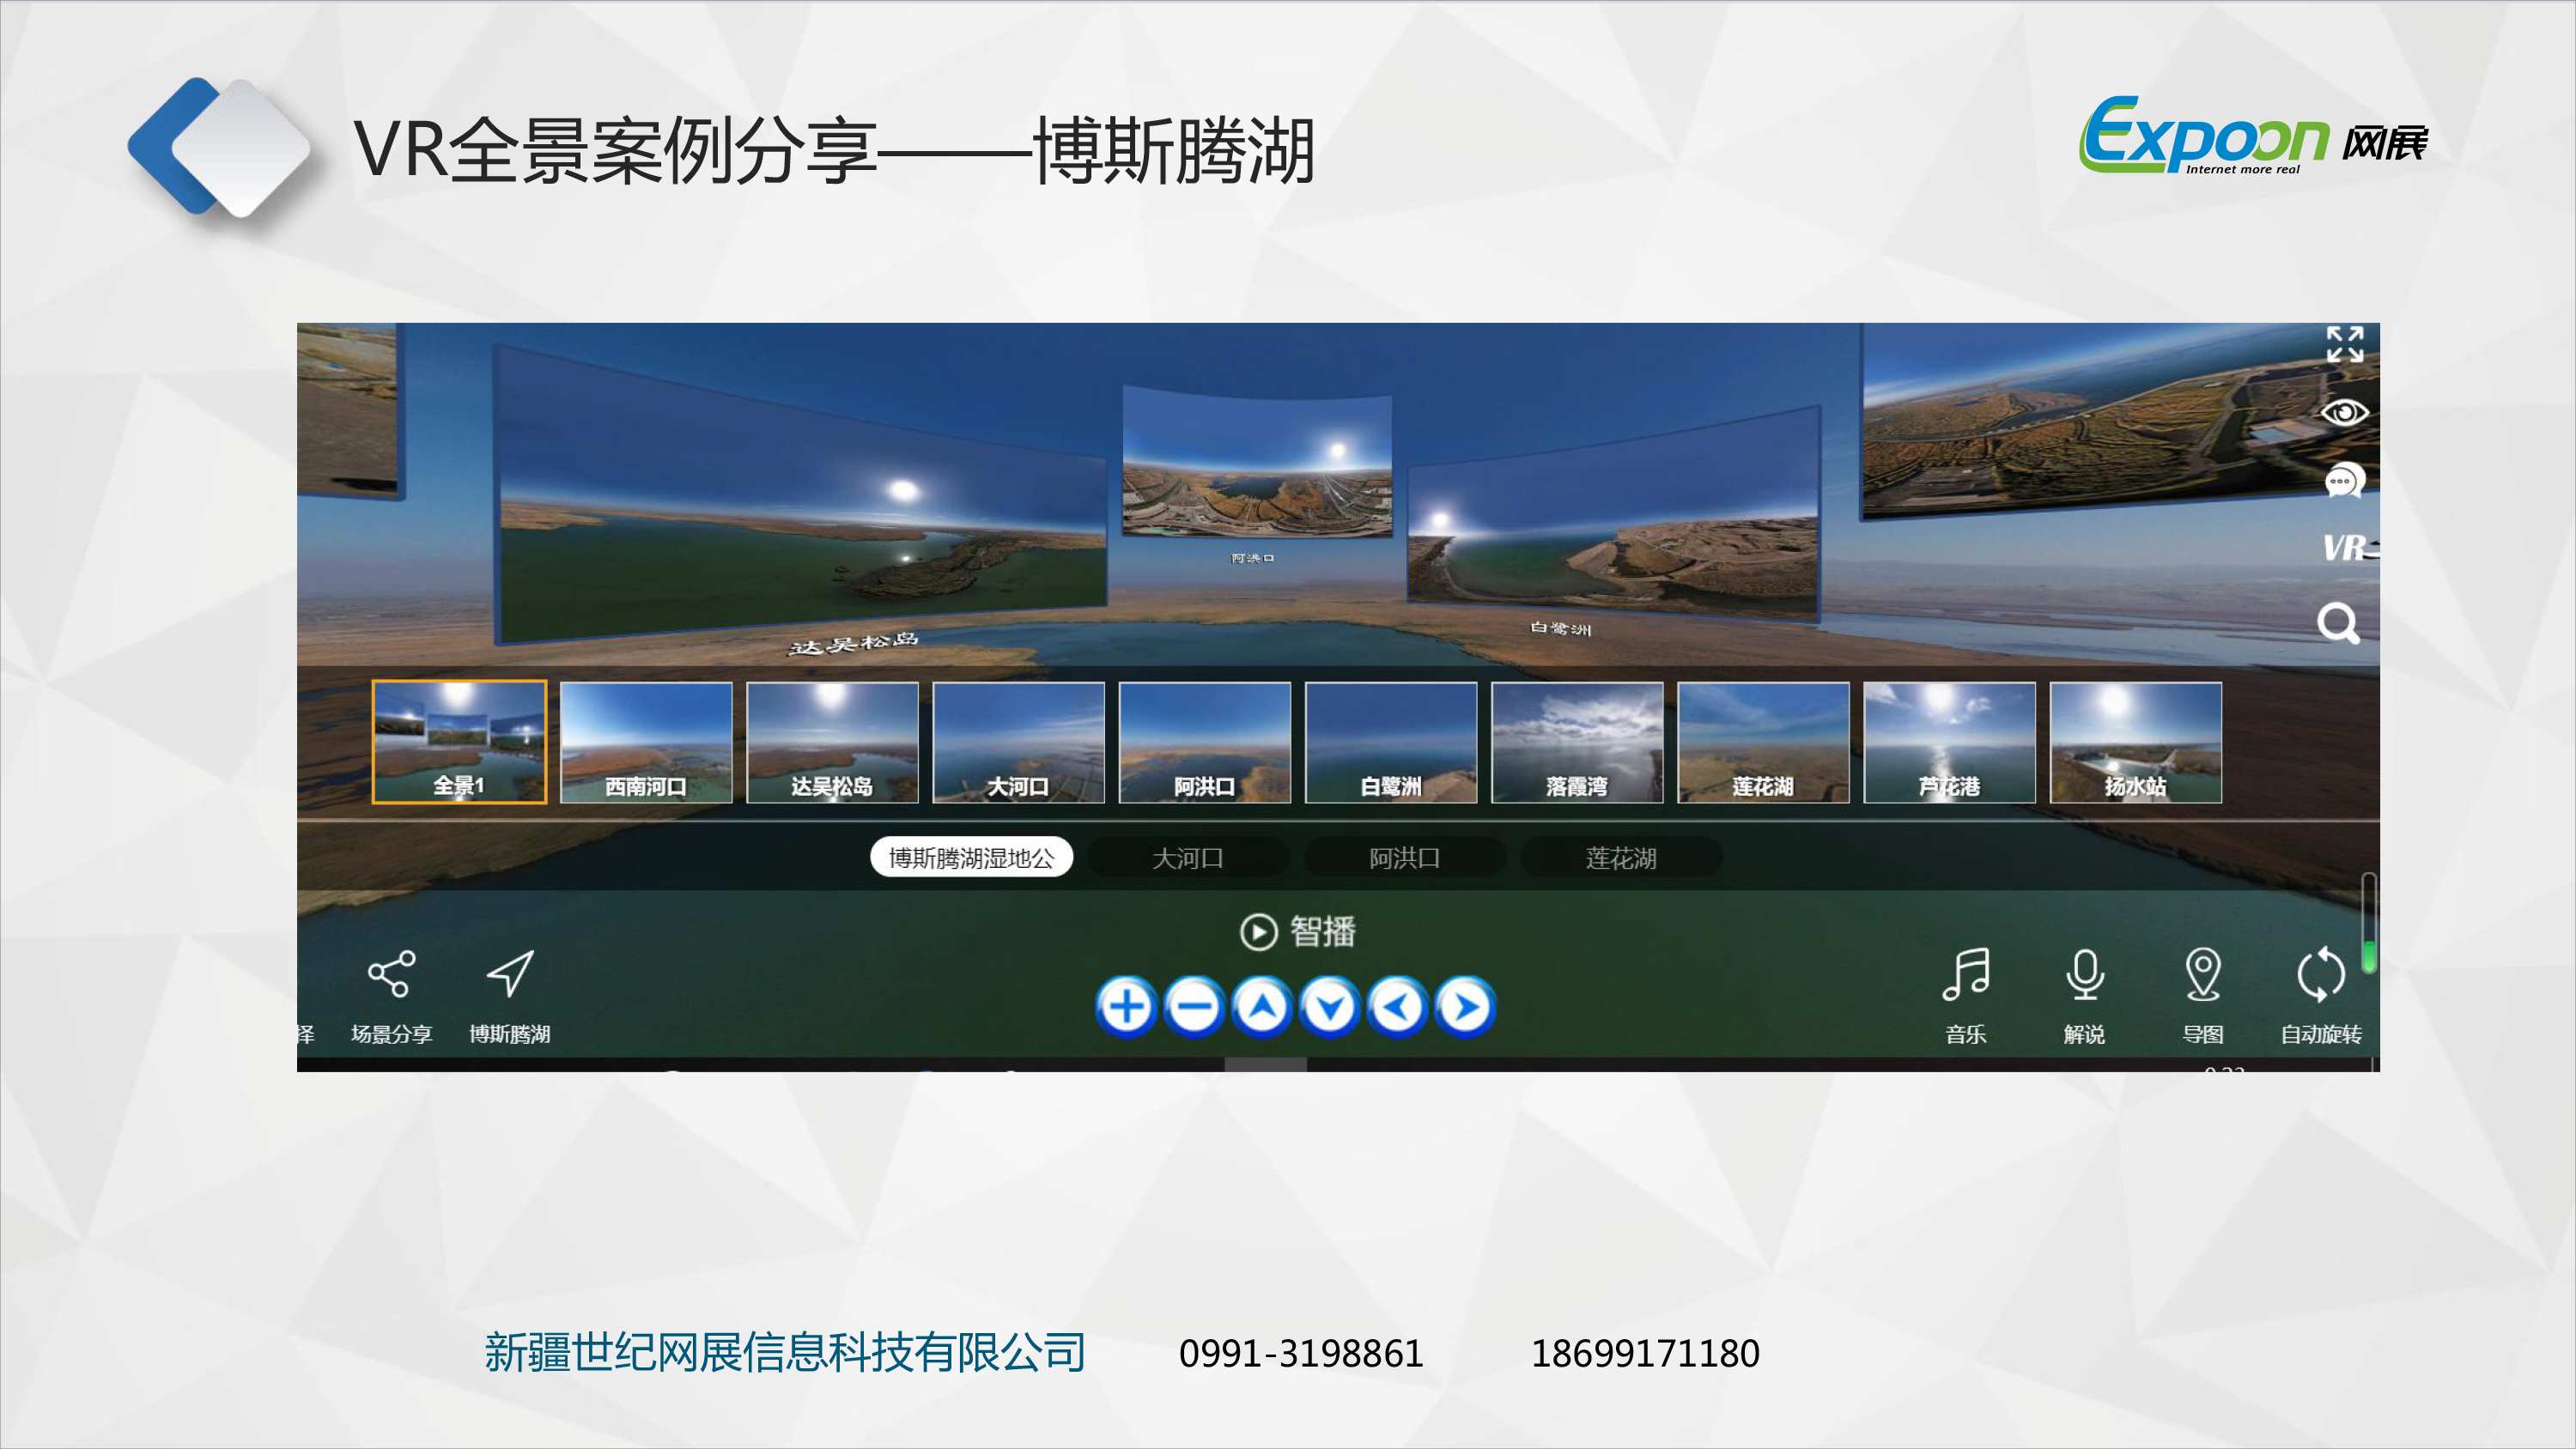Click the 博斯腾湖 navigation arrow icon
Screen dimensions: 2576x1449
tap(510, 975)
